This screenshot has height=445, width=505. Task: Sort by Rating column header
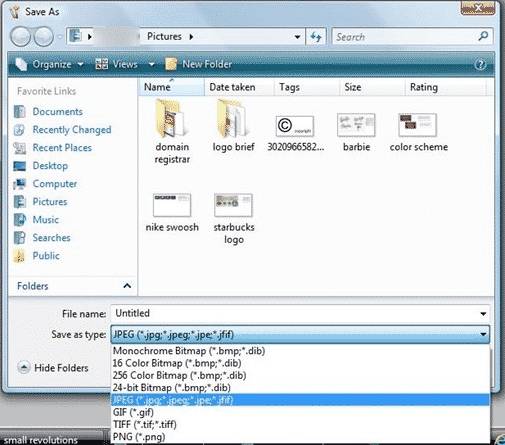pyautogui.click(x=446, y=87)
